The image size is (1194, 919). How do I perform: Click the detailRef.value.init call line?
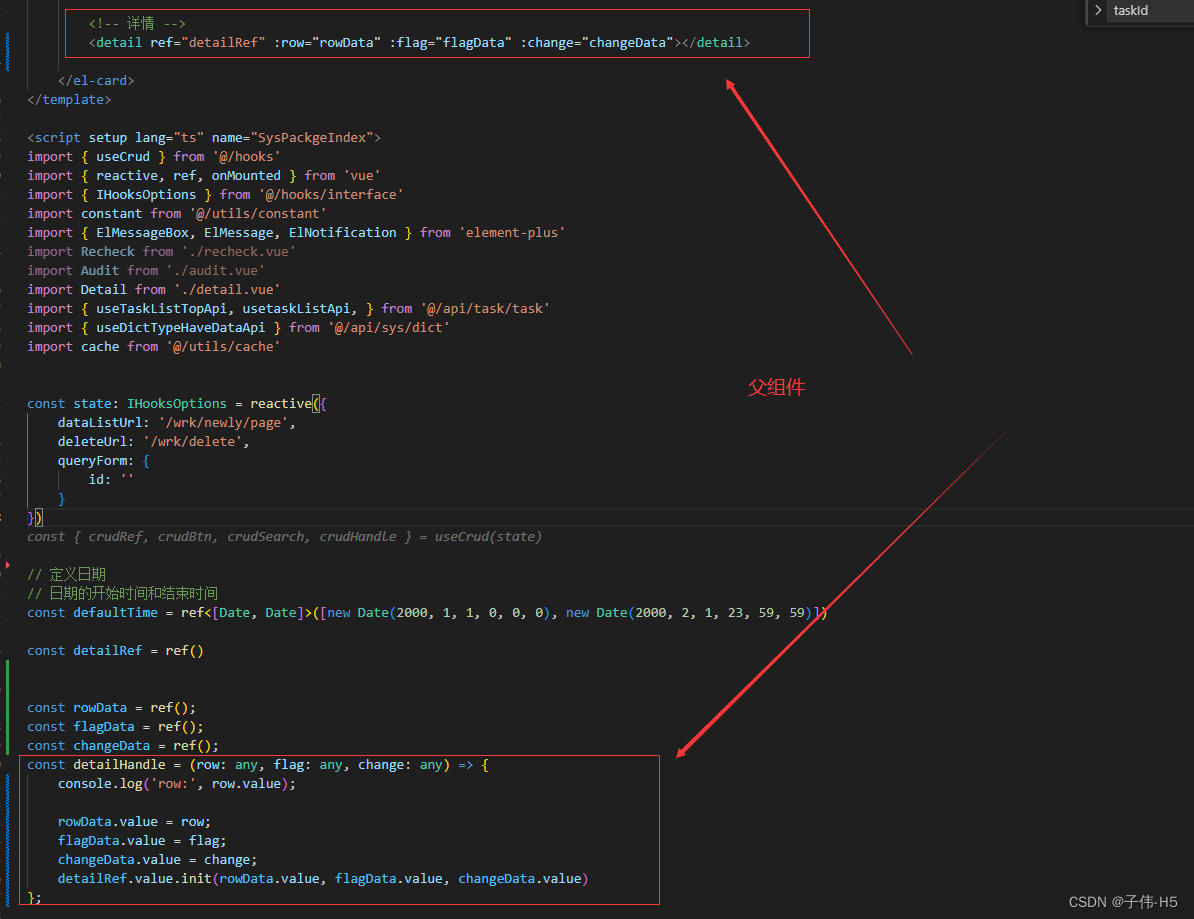coord(323,879)
